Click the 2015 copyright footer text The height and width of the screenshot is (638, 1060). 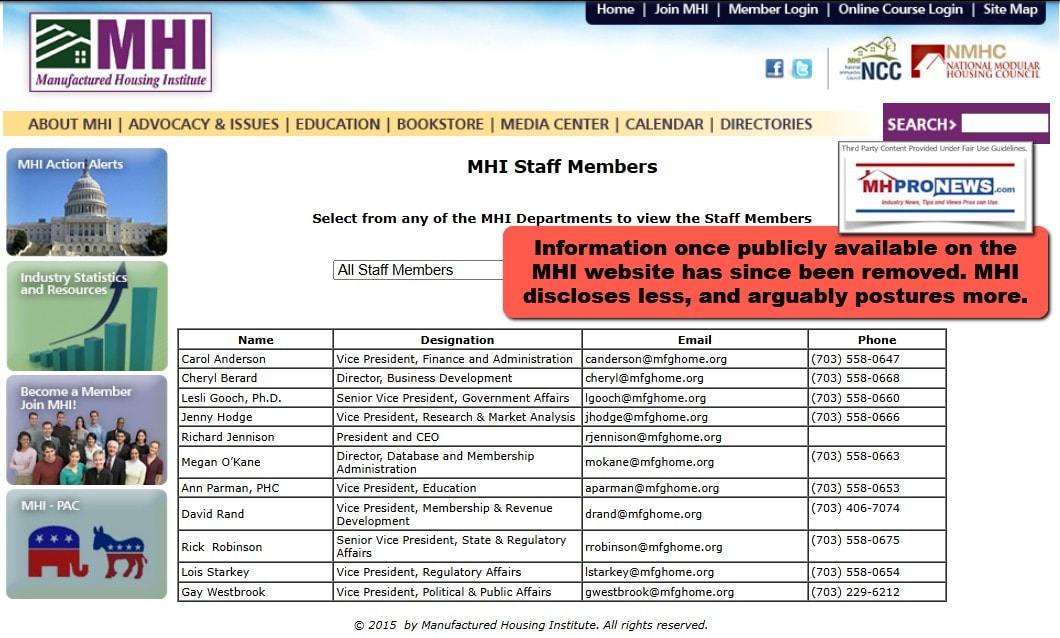click(531, 625)
